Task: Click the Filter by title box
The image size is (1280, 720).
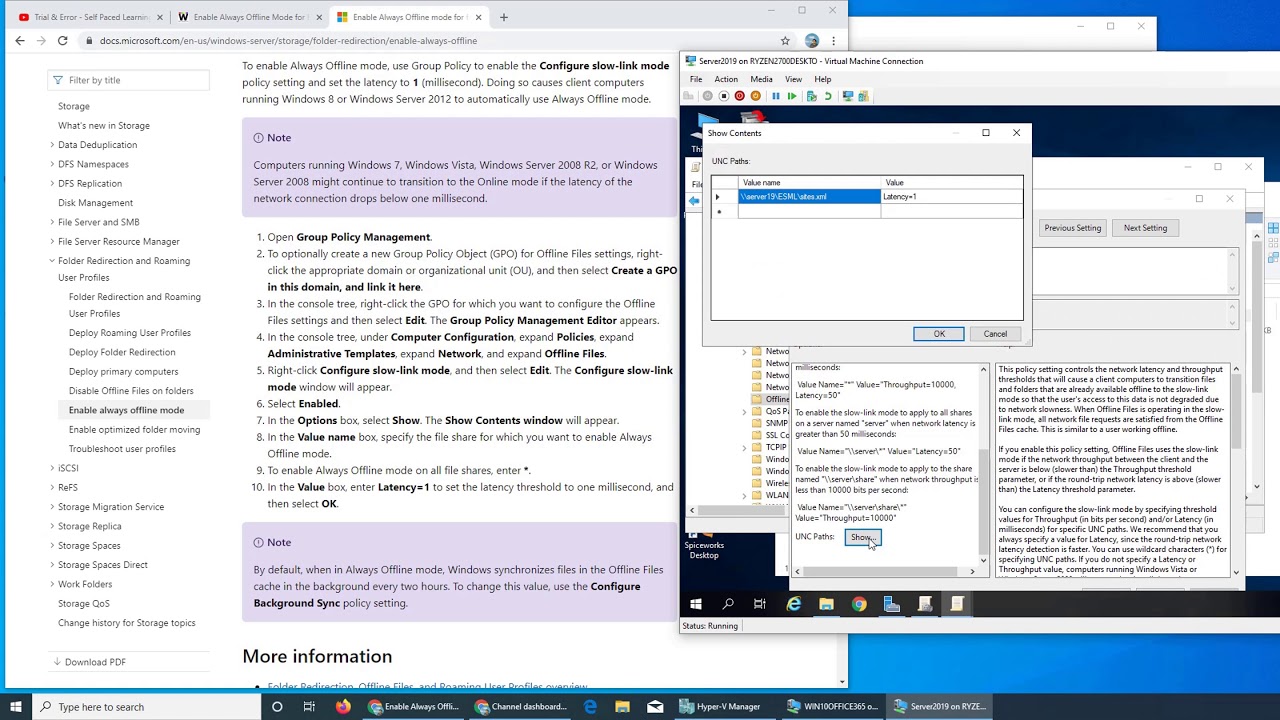Action: click(x=128, y=80)
